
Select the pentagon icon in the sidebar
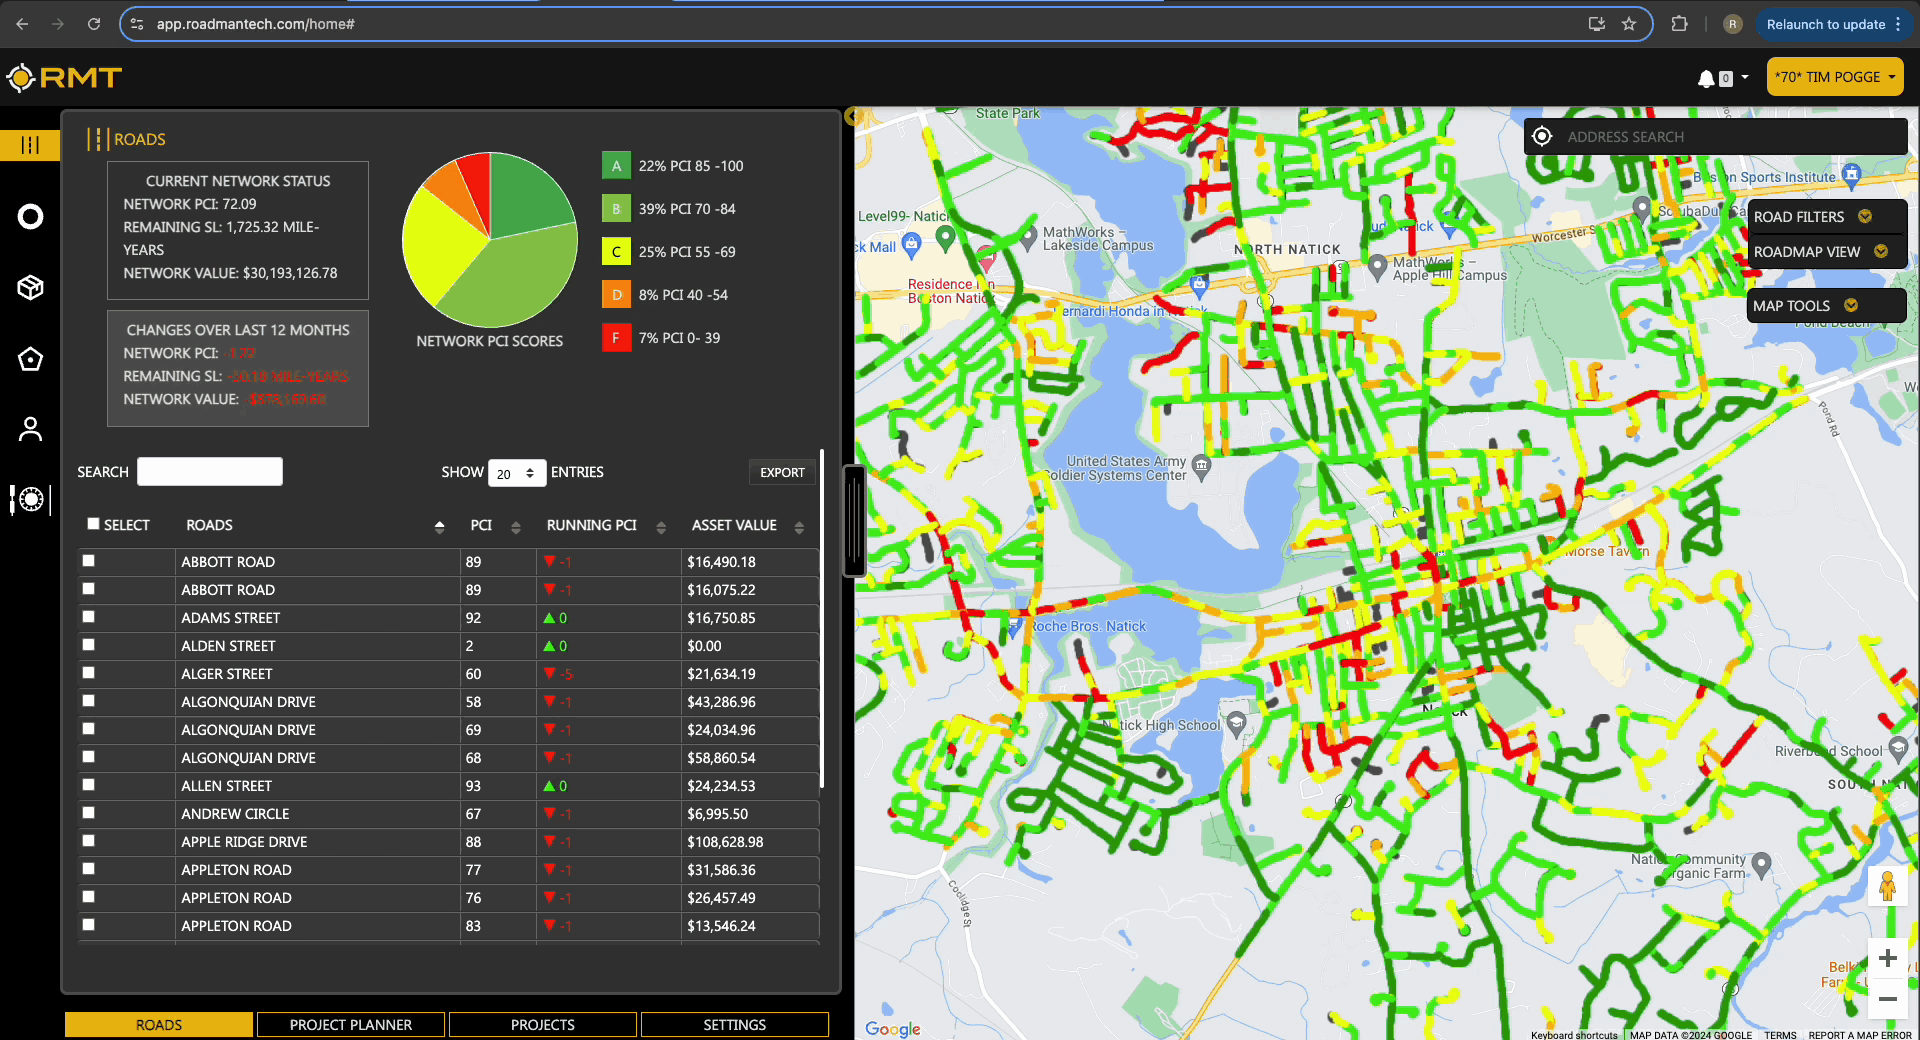pos(30,359)
